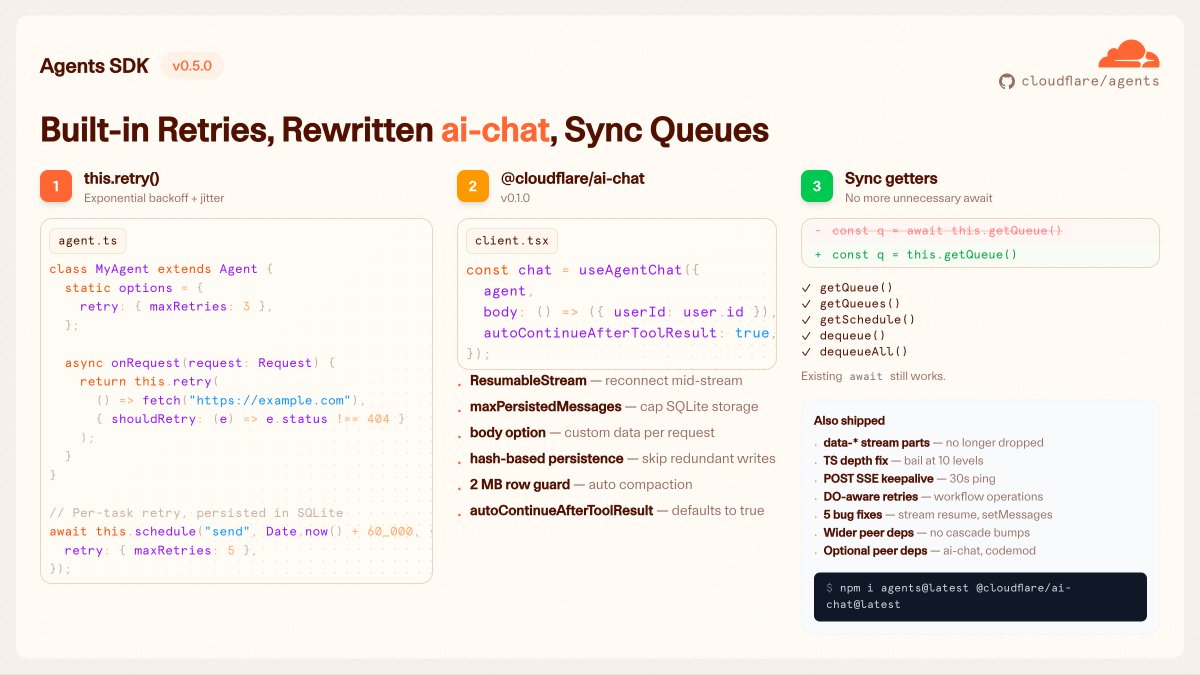1200x675 pixels.
Task: Click the checkmark next to getQueue()
Action: coord(806,288)
